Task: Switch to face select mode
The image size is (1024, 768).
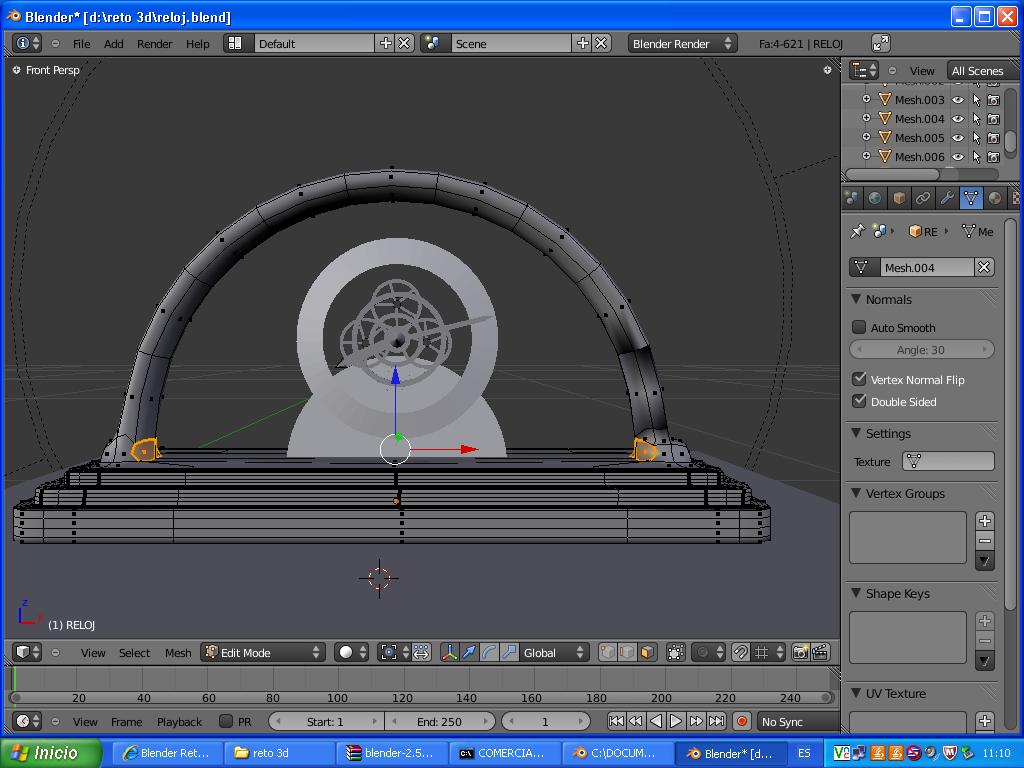Action: [x=647, y=652]
